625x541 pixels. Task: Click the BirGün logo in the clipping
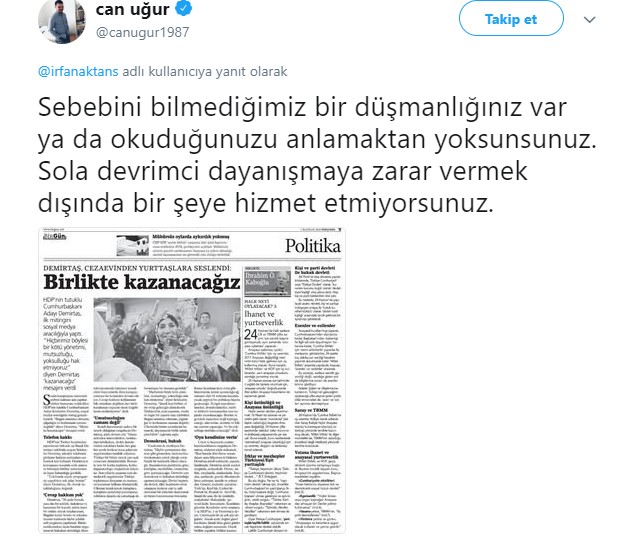pyautogui.click(x=55, y=237)
